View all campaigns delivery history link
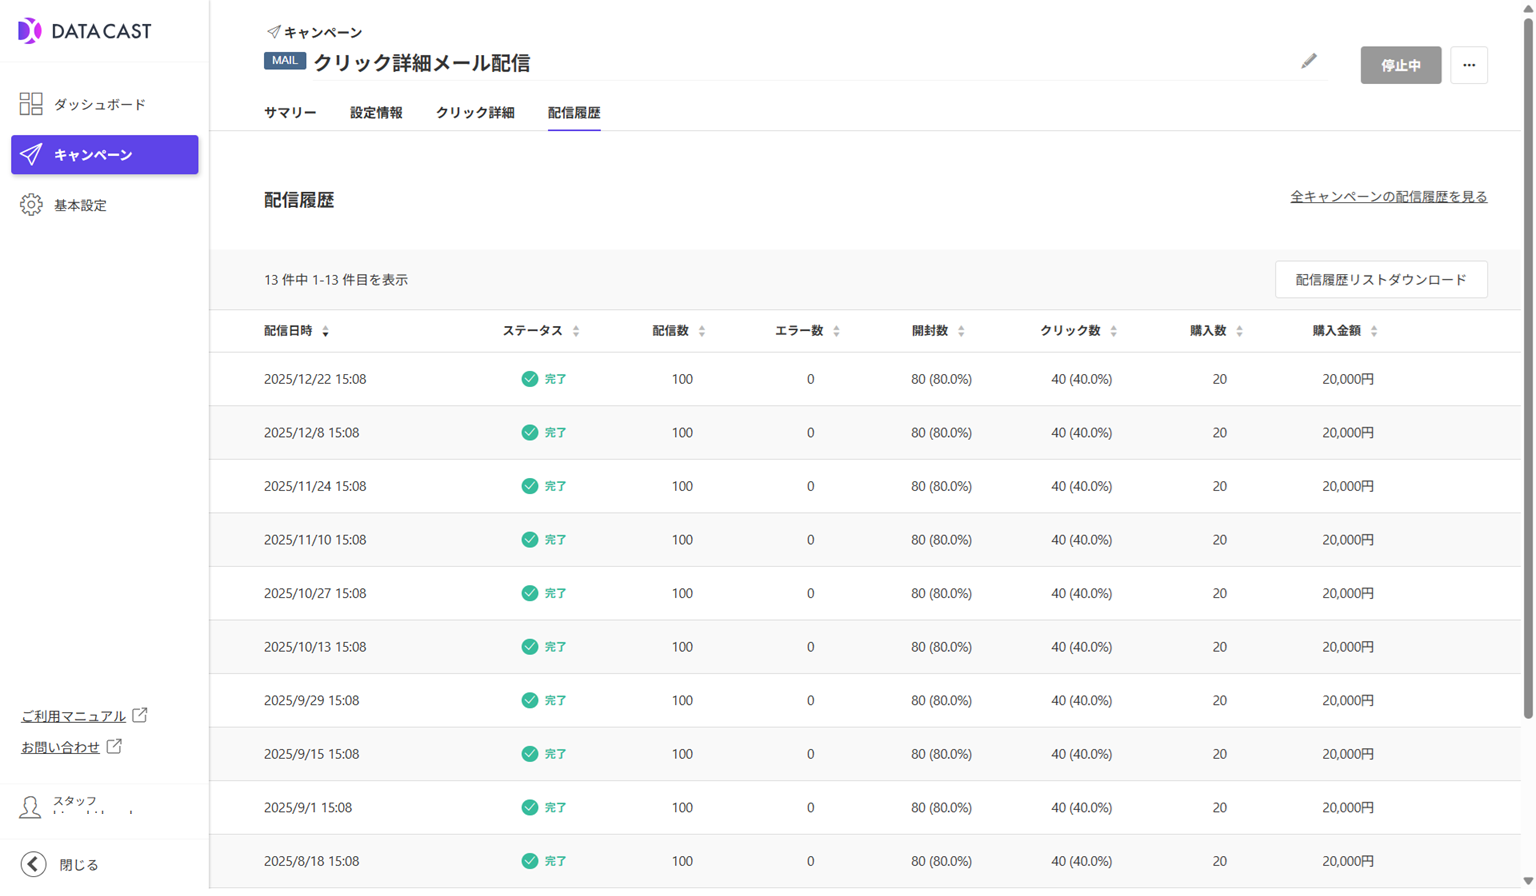The height and width of the screenshot is (896, 1536). [1388, 197]
